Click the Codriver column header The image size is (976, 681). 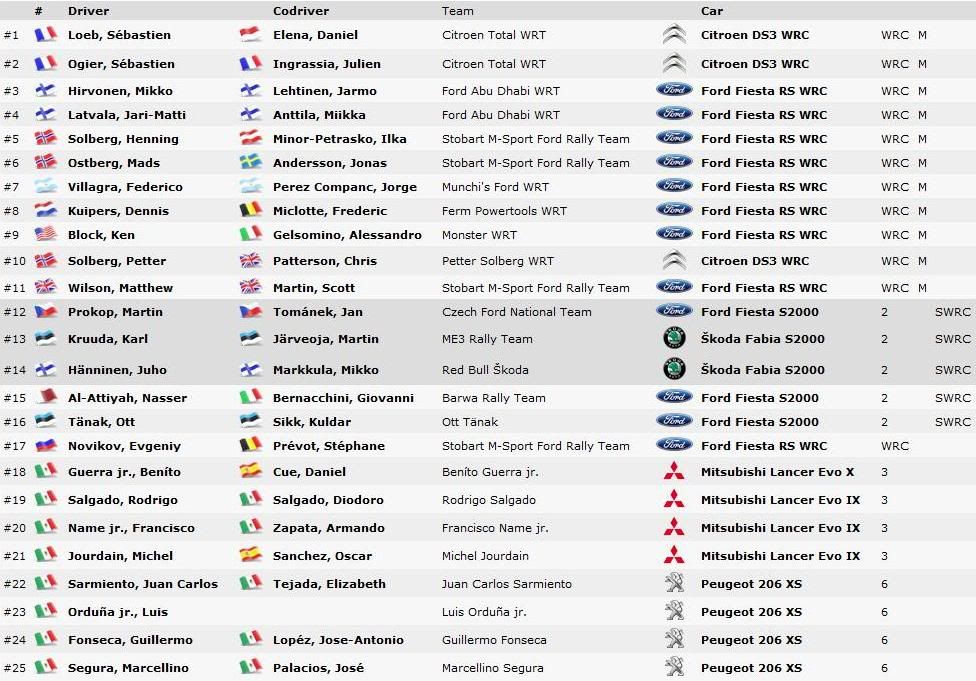(299, 11)
